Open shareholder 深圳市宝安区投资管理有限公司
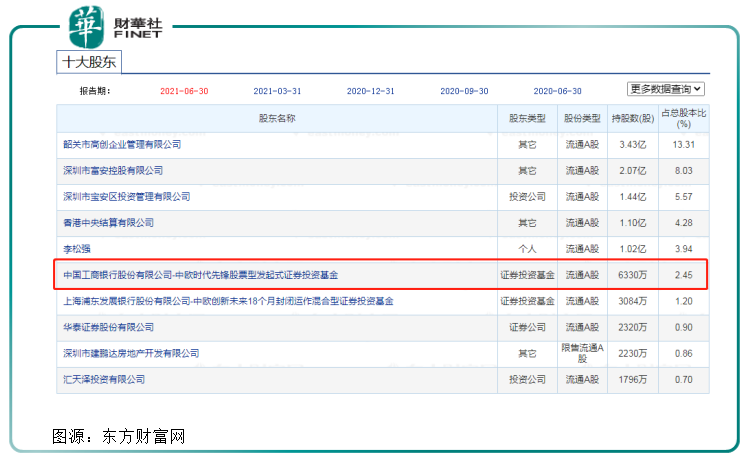This screenshot has height=460, width=750. [127, 197]
